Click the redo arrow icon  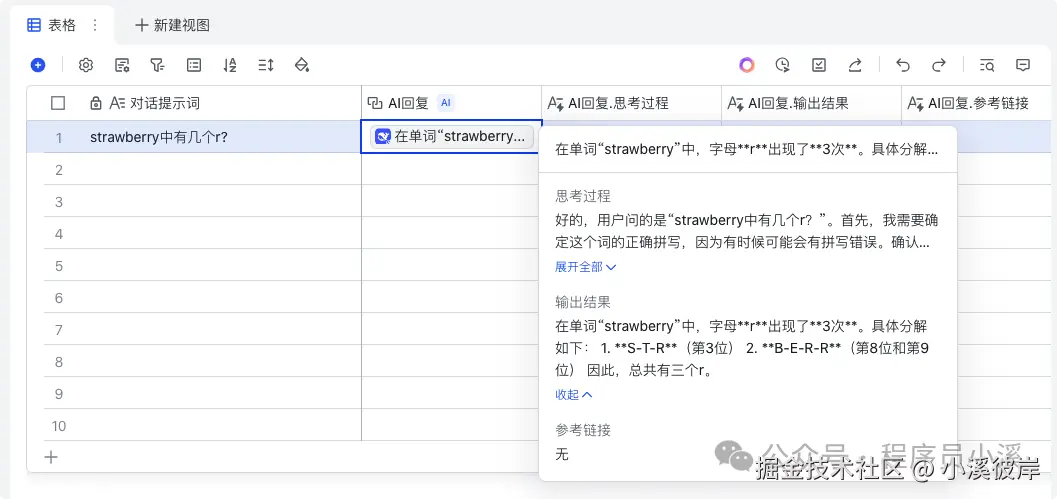tap(939, 65)
